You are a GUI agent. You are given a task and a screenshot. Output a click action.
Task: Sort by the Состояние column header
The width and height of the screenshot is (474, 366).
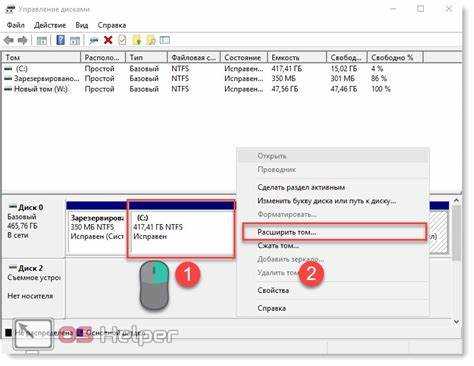click(x=244, y=57)
